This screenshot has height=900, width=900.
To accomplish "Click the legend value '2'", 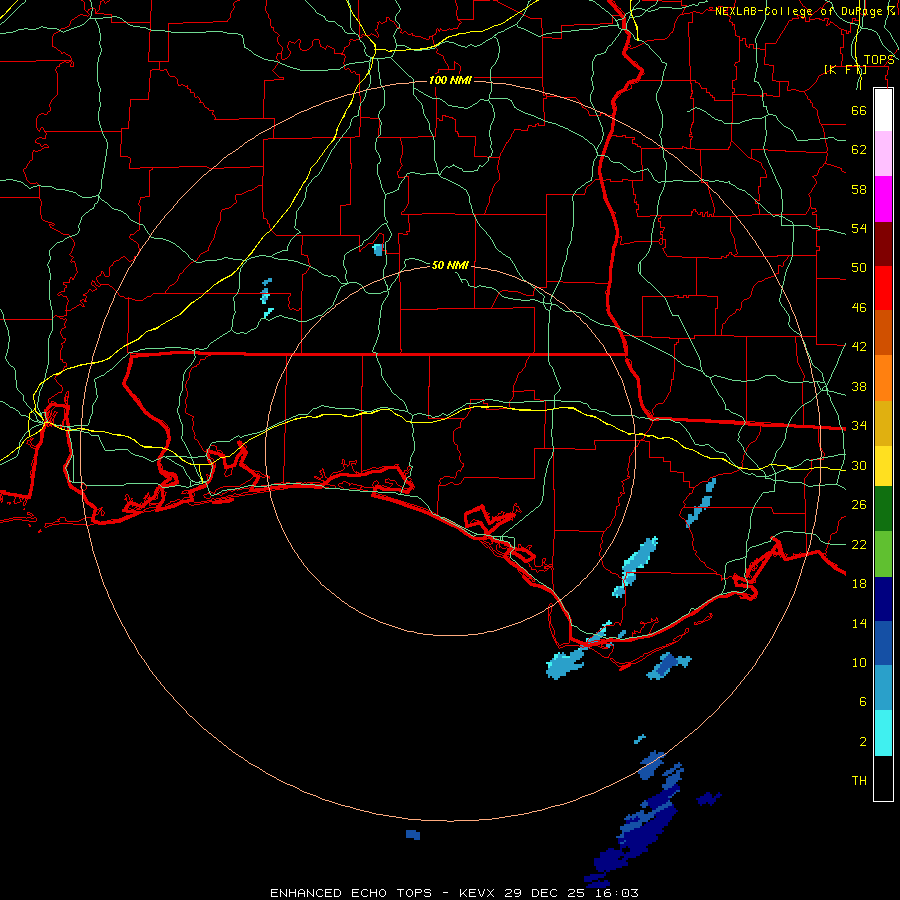I will (862, 742).
